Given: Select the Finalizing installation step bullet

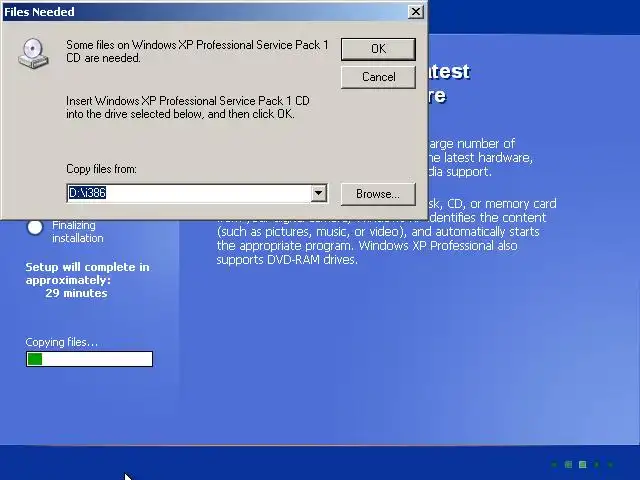Looking at the screenshot, I should pyautogui.click(x=35, y=227).
